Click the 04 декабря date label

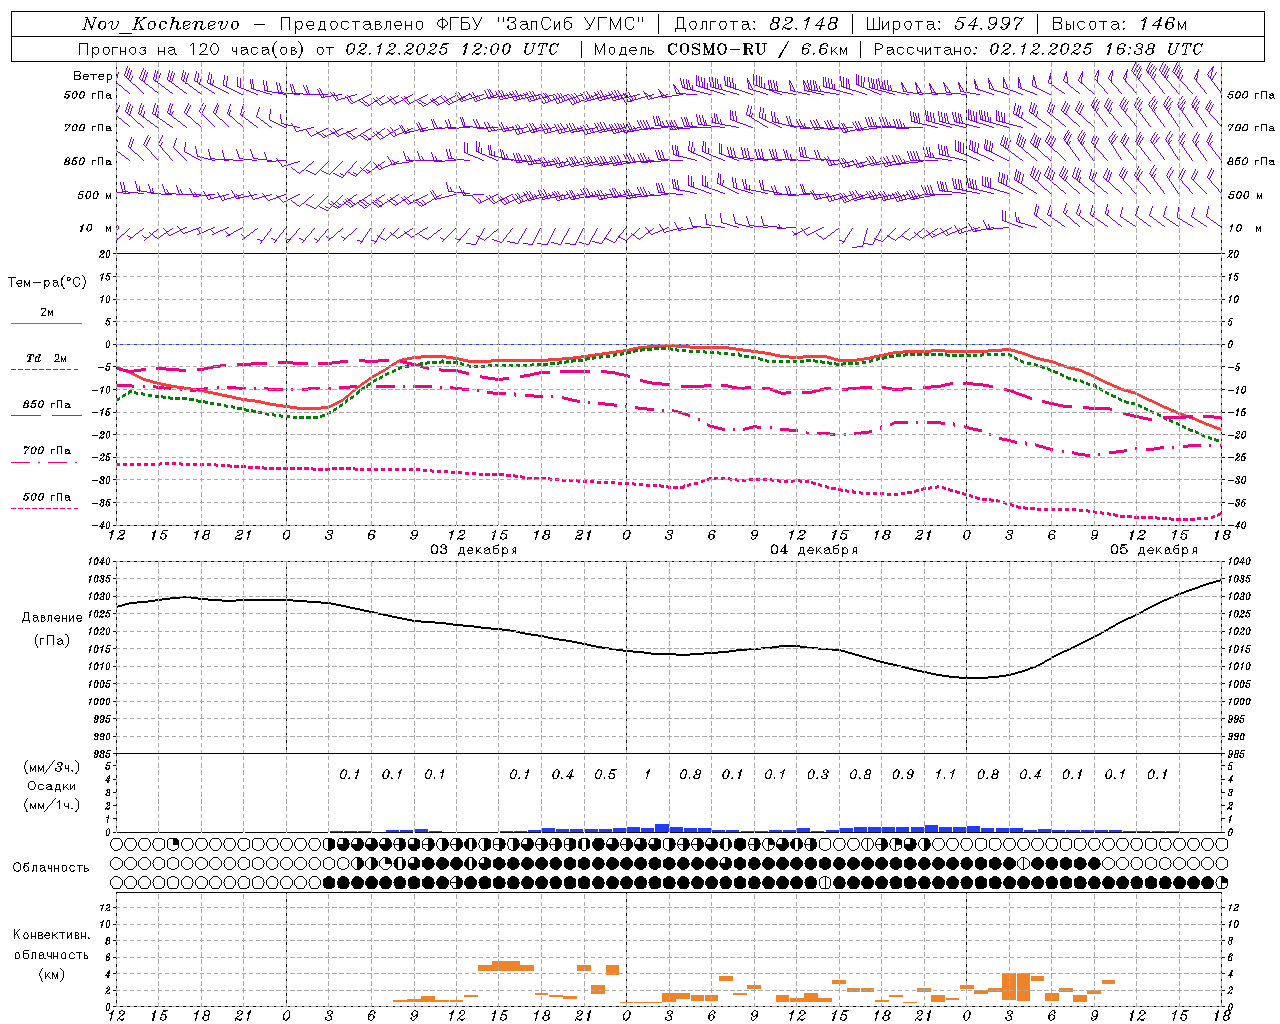(814, 550)
